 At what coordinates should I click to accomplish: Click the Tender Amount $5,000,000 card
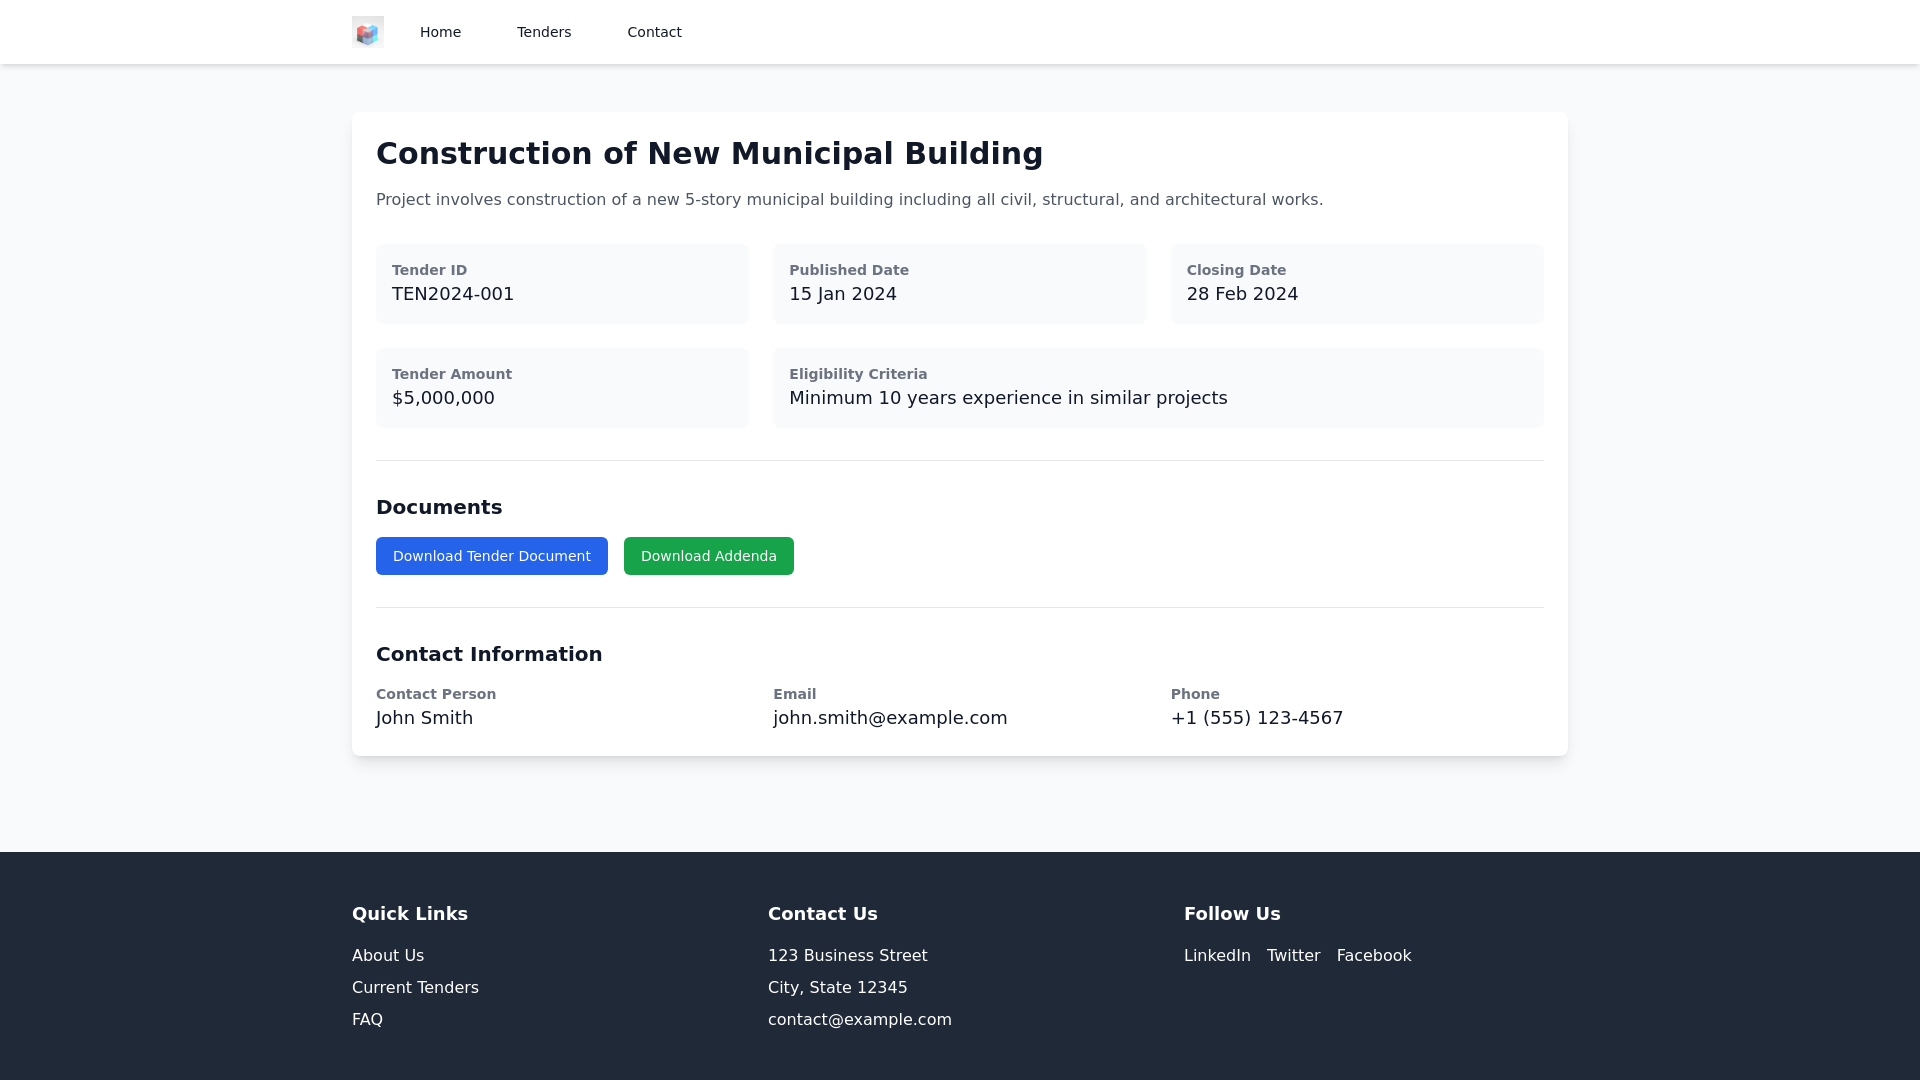(x=562, y=388)
